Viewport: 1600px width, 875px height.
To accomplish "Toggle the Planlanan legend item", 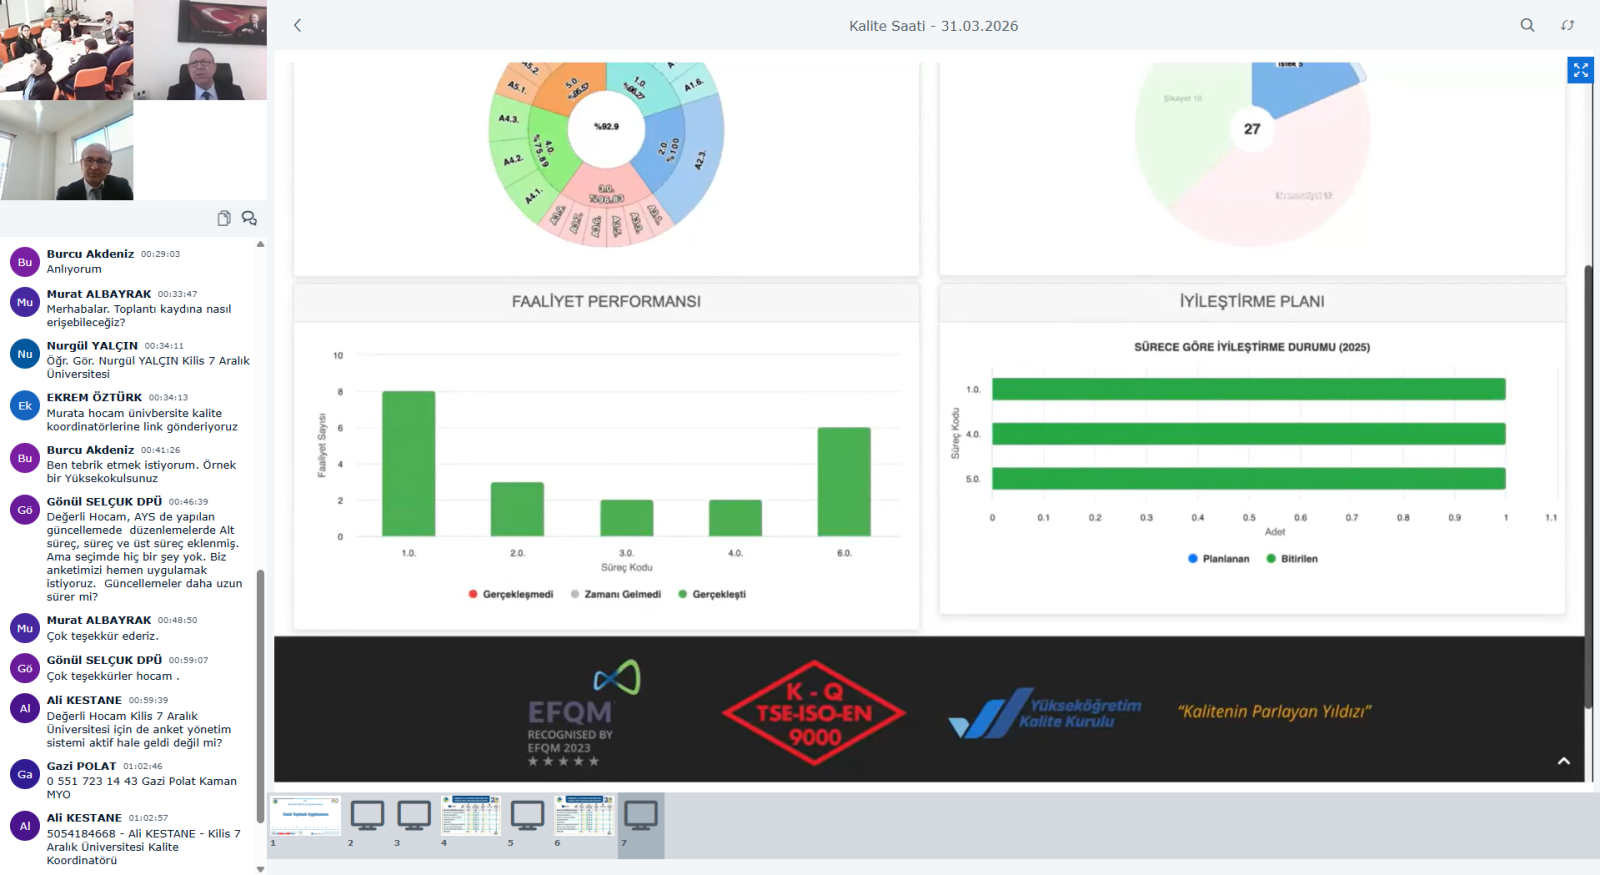I will [1218, 559].
